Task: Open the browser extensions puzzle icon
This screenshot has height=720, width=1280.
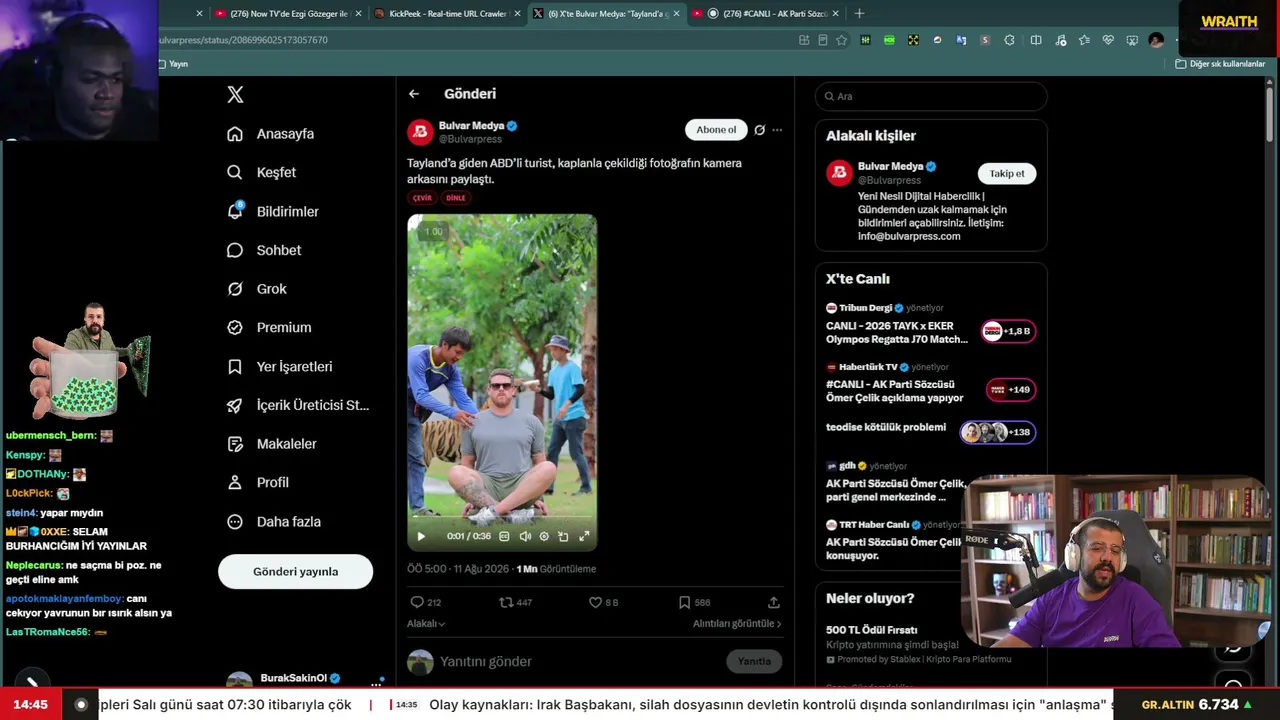Action: coord(1009,40)
